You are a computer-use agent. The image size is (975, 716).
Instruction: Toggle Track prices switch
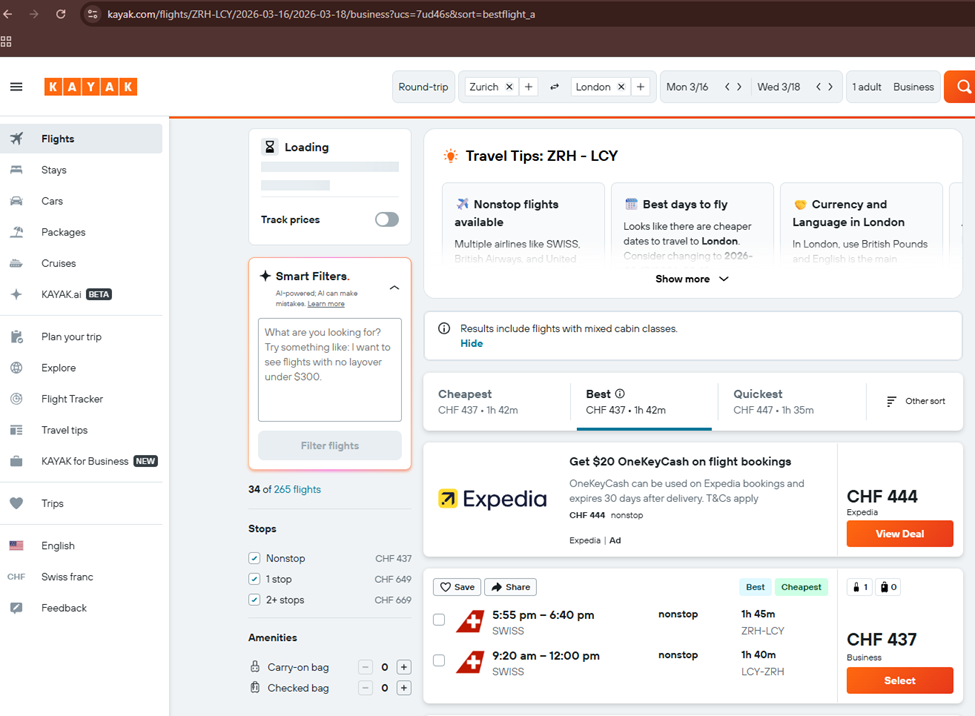click(x=387, y=220)
